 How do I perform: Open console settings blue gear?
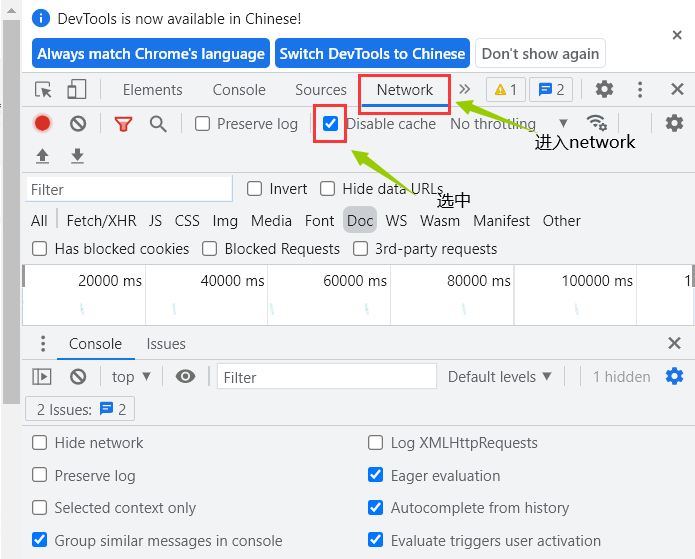click(674, 376)
